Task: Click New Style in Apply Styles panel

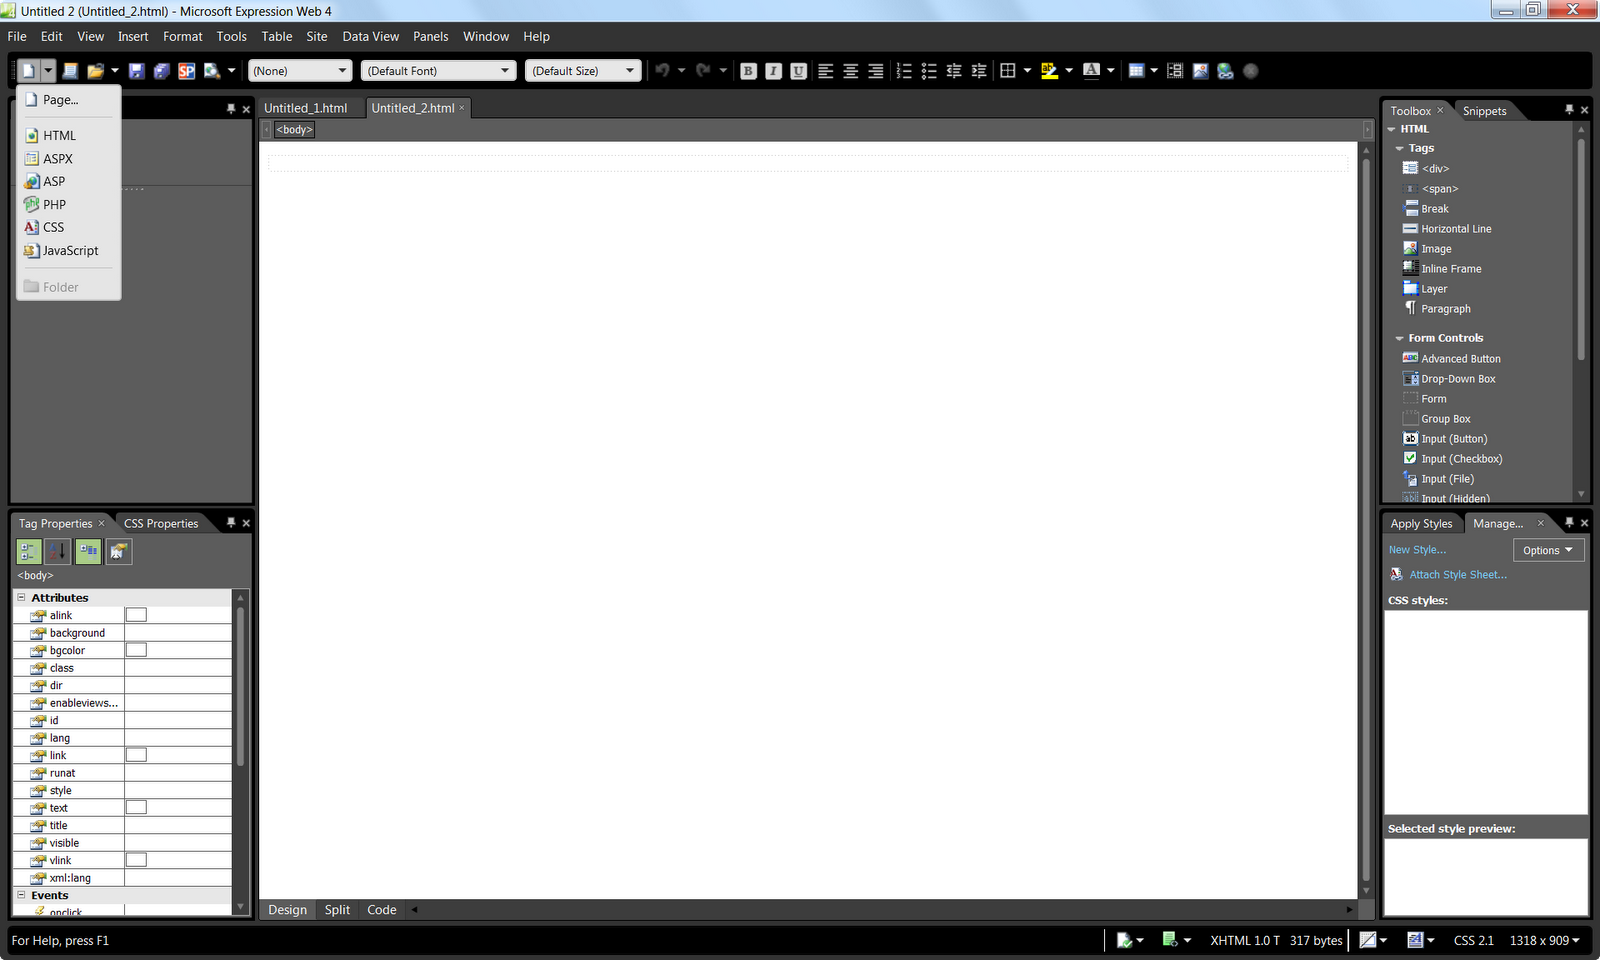Action: coord(1416,549)
